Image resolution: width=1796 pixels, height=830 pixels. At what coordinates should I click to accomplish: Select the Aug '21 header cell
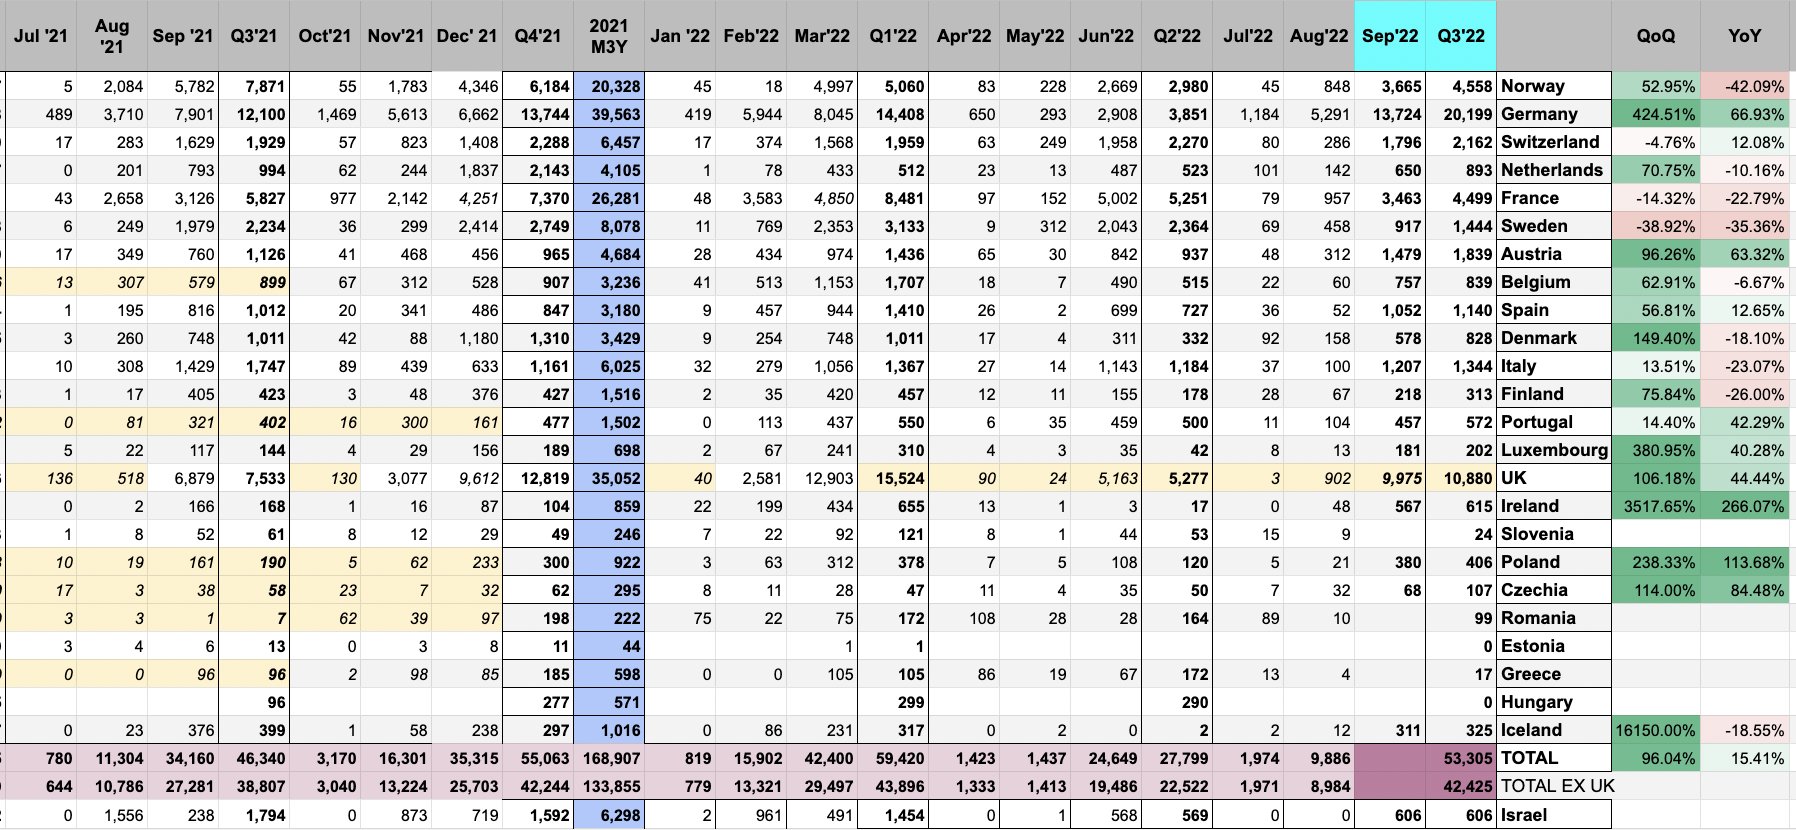[x=112, y=36]
